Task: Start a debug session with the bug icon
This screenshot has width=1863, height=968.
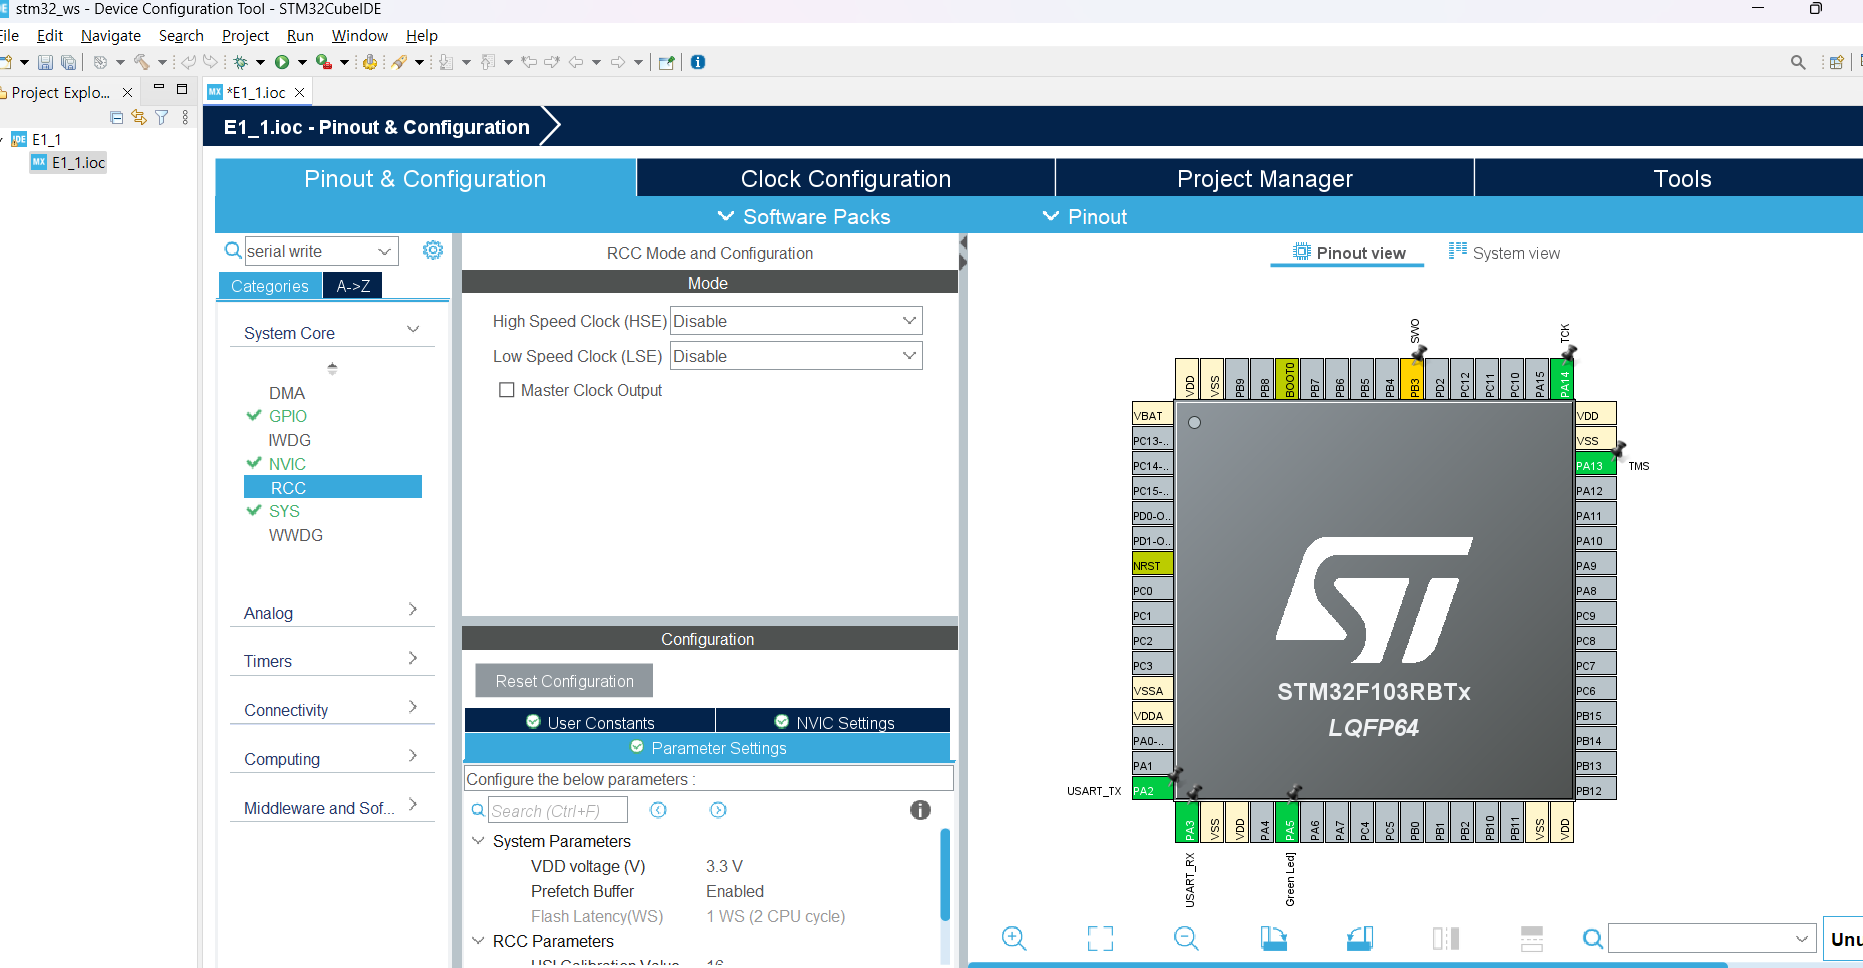Action: click(x=240, y=62)
